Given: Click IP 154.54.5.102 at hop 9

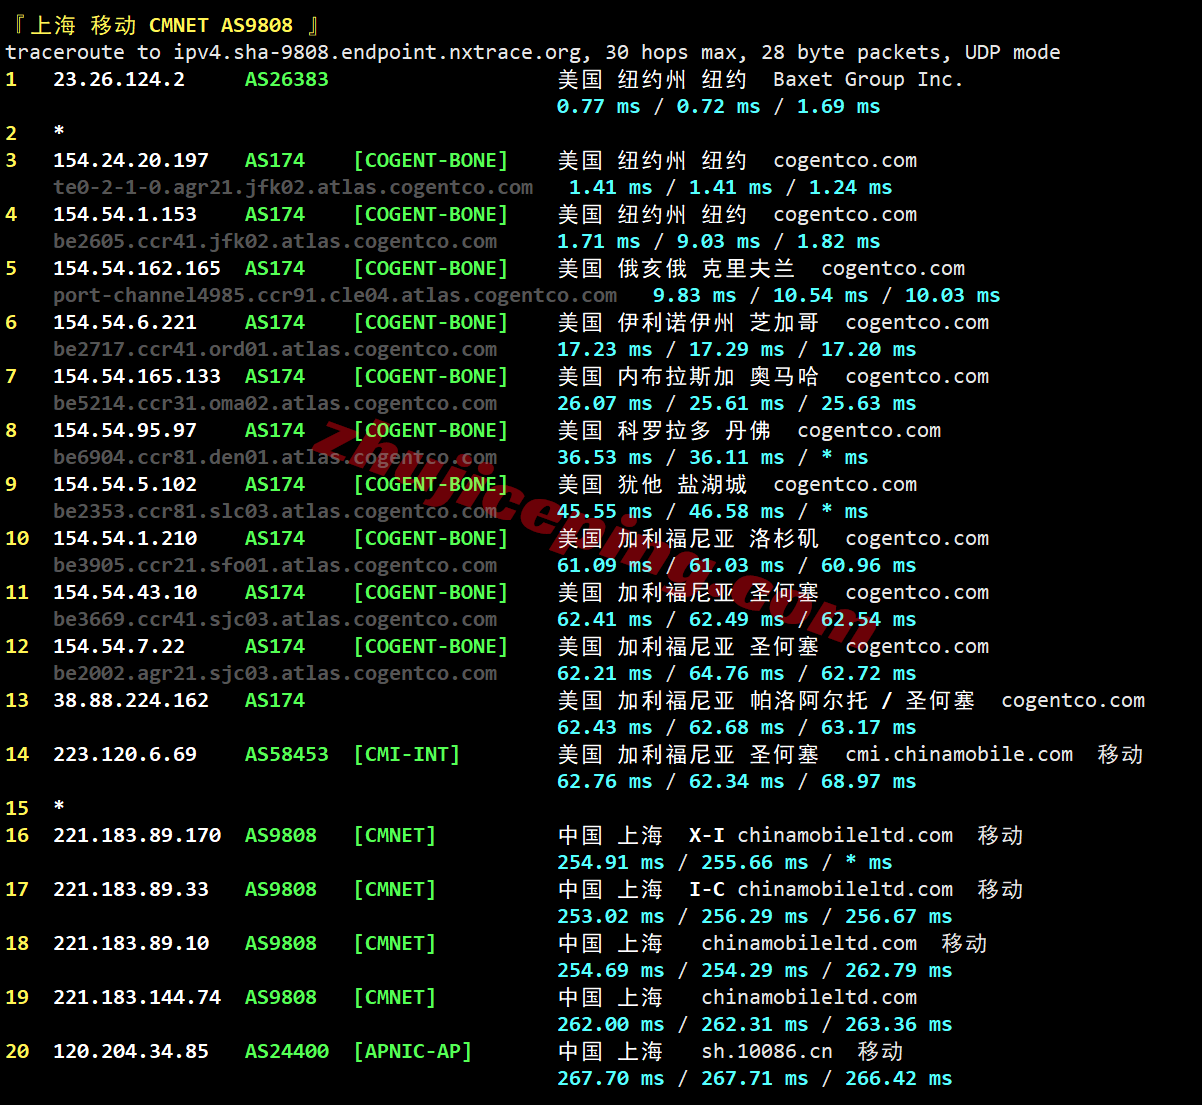Looking at the screenshot, I should 125,484.
